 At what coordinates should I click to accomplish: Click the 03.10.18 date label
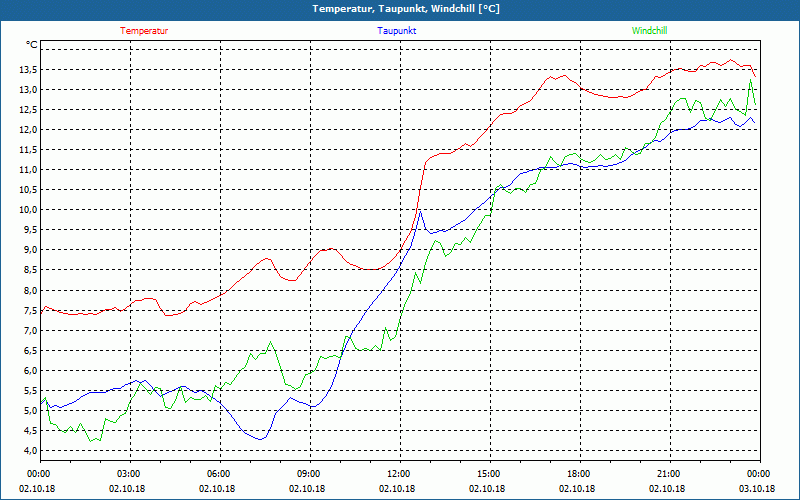click(757, 489)
